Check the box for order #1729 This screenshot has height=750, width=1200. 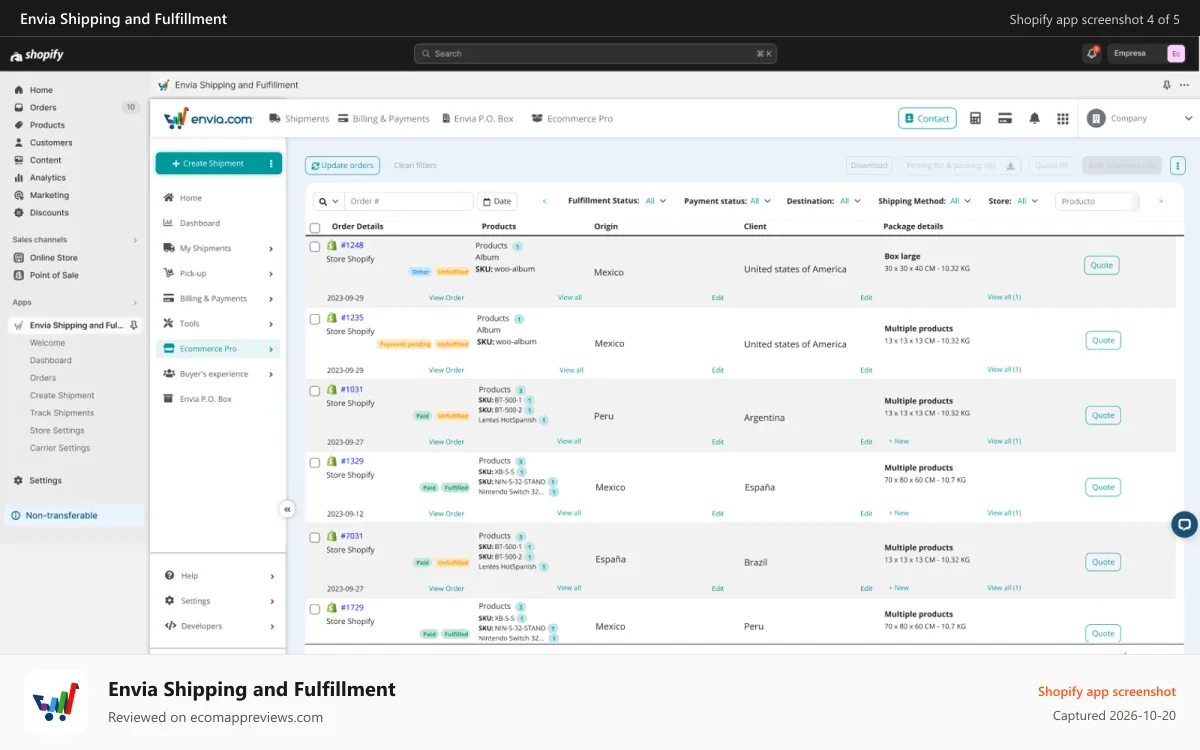coord(315,609)
